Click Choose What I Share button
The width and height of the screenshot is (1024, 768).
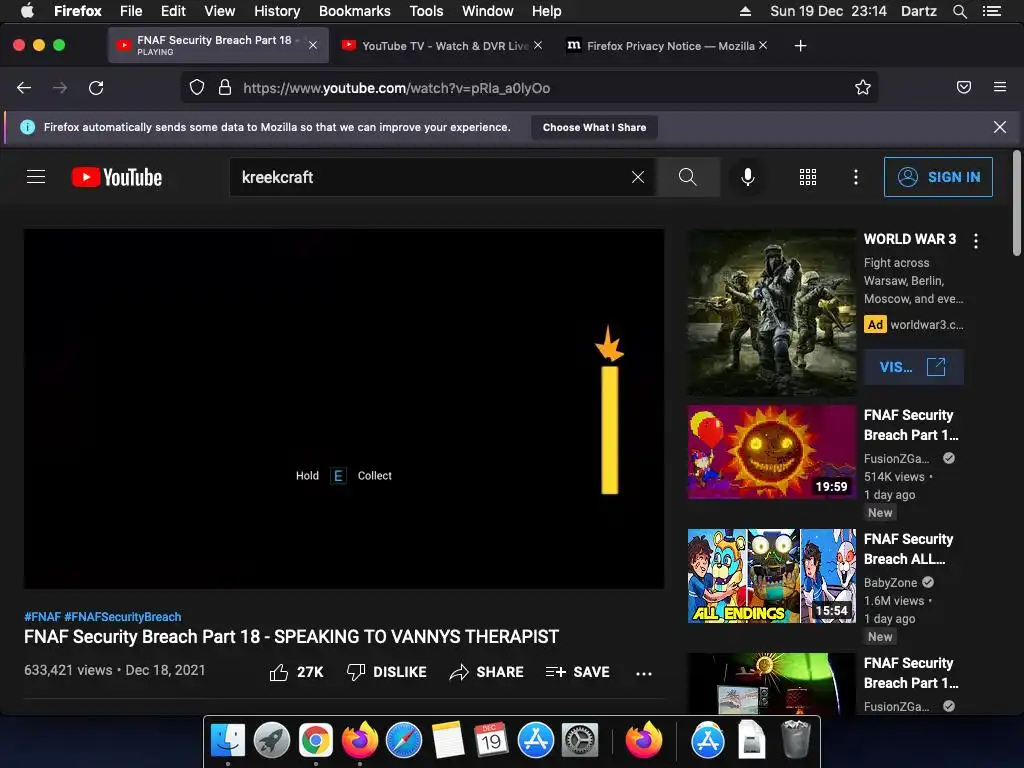pos(594,127)
